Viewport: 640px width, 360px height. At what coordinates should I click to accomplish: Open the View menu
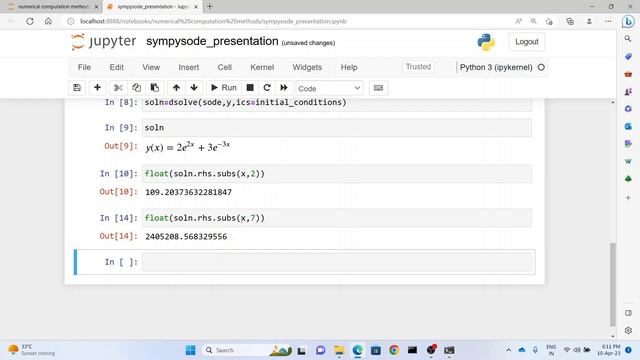pyautogui.click(x=151, y=67)
